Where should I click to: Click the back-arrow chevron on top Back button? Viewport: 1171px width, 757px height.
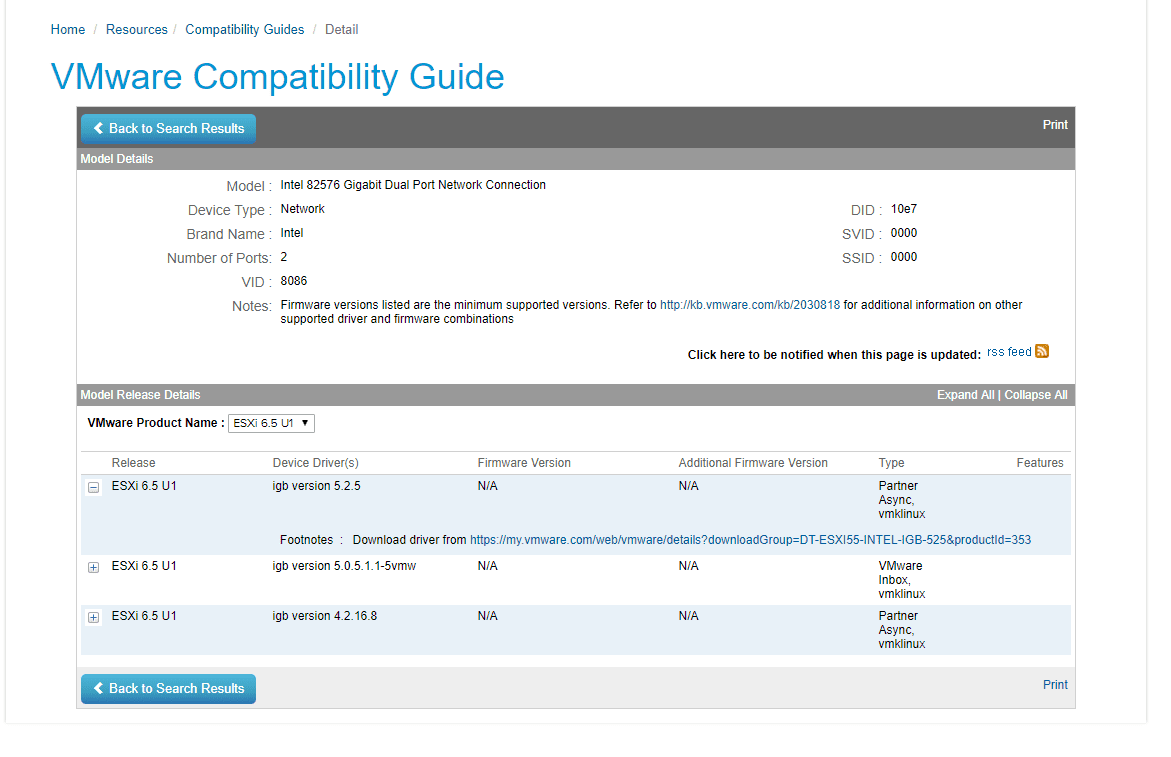pos(97,128)
